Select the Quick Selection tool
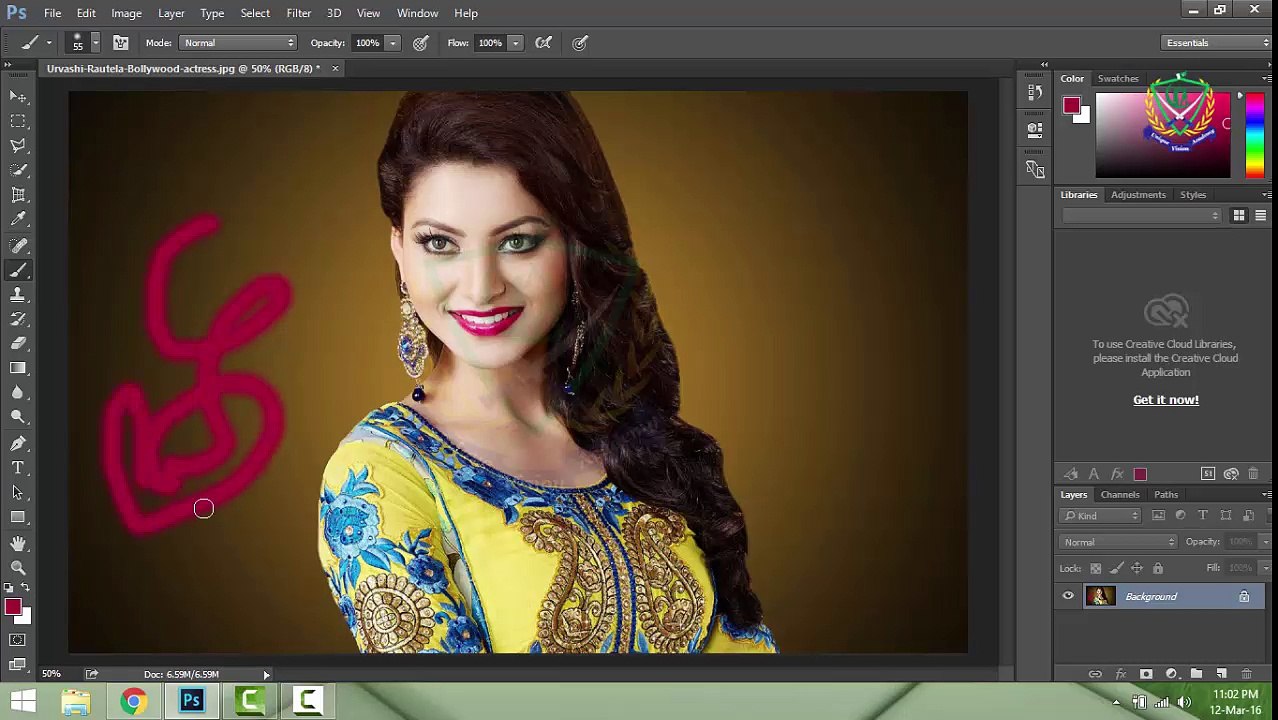This screenshot has height=720, width=1278. point(18,170)
